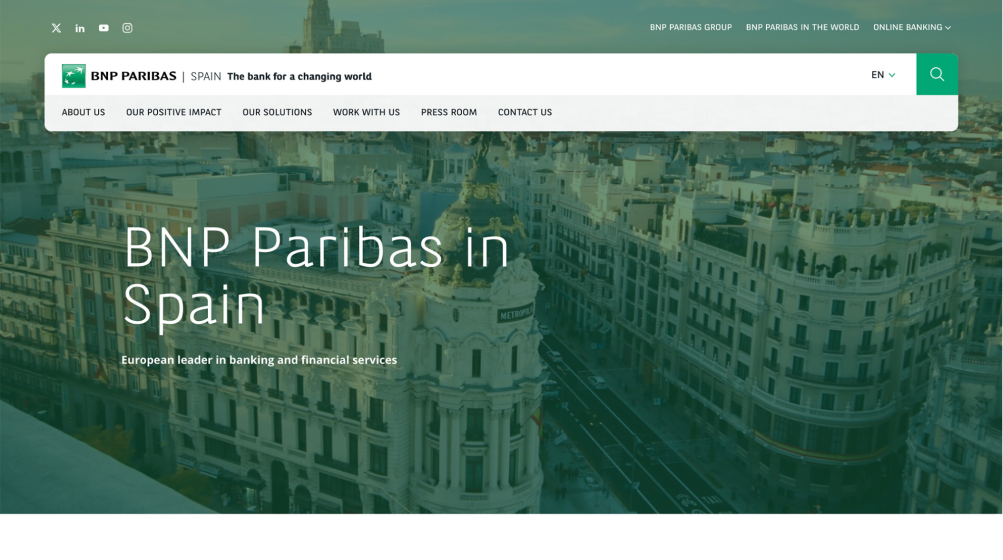Open the Our Solutions menu

pyautogui.click(x=277, y=112)
